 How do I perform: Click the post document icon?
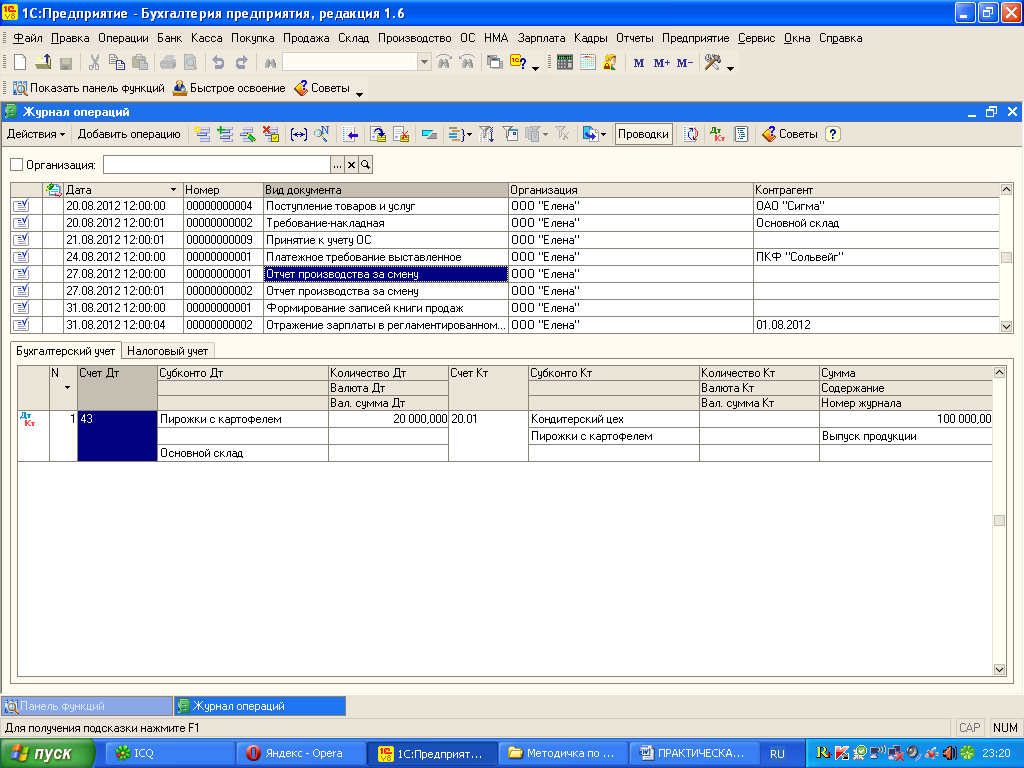pos(378,135)
